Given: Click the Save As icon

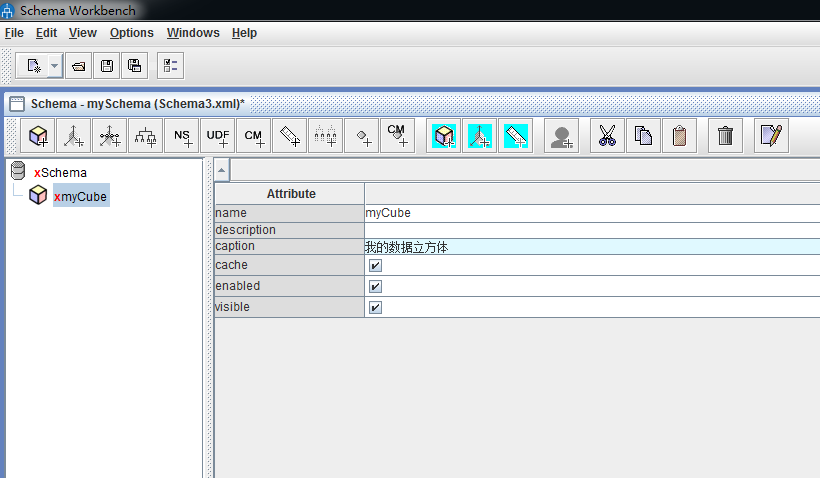Looking at the screenshot, I should (134, 66).
